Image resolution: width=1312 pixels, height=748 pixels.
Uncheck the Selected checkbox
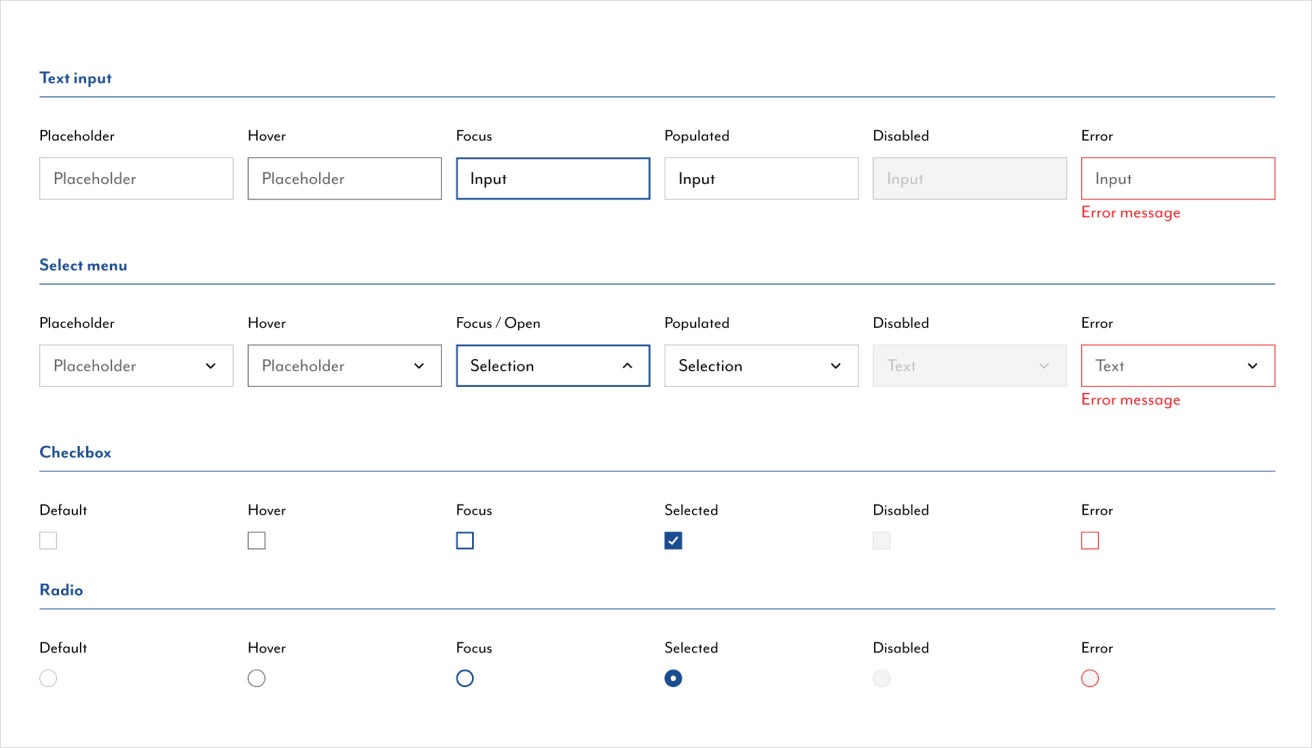[672, 540]
